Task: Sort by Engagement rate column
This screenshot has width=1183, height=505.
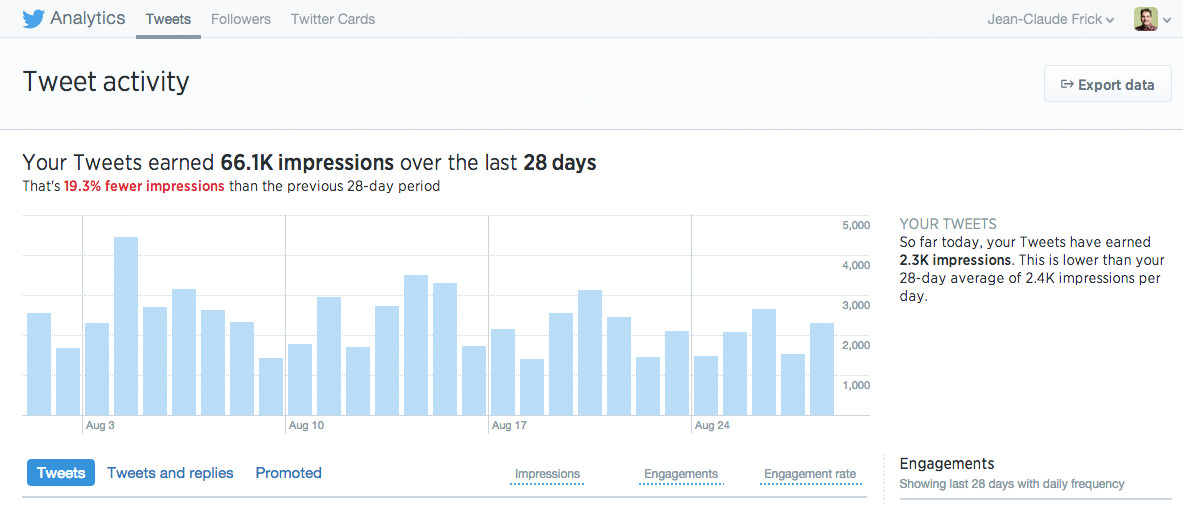Action: tap(810, 474)
